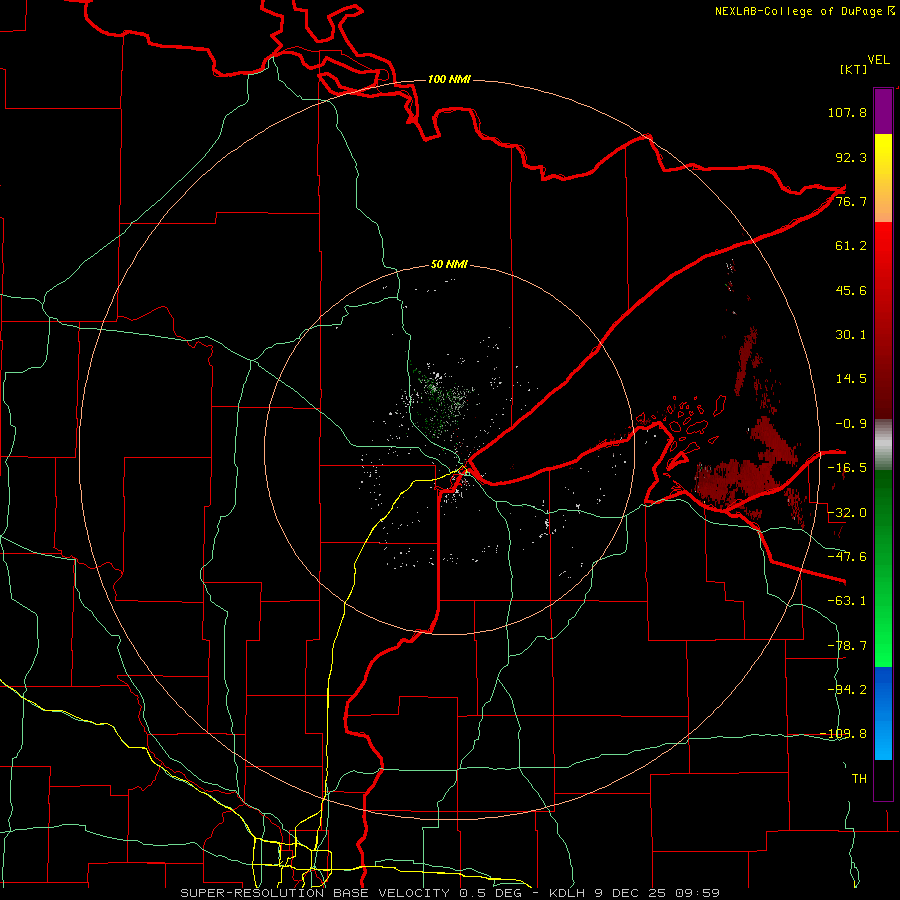Click the large dark red velocity echo east of the radar
This screenshot has width=900, height=900.
pyautogui.click(x=740, y=479)
